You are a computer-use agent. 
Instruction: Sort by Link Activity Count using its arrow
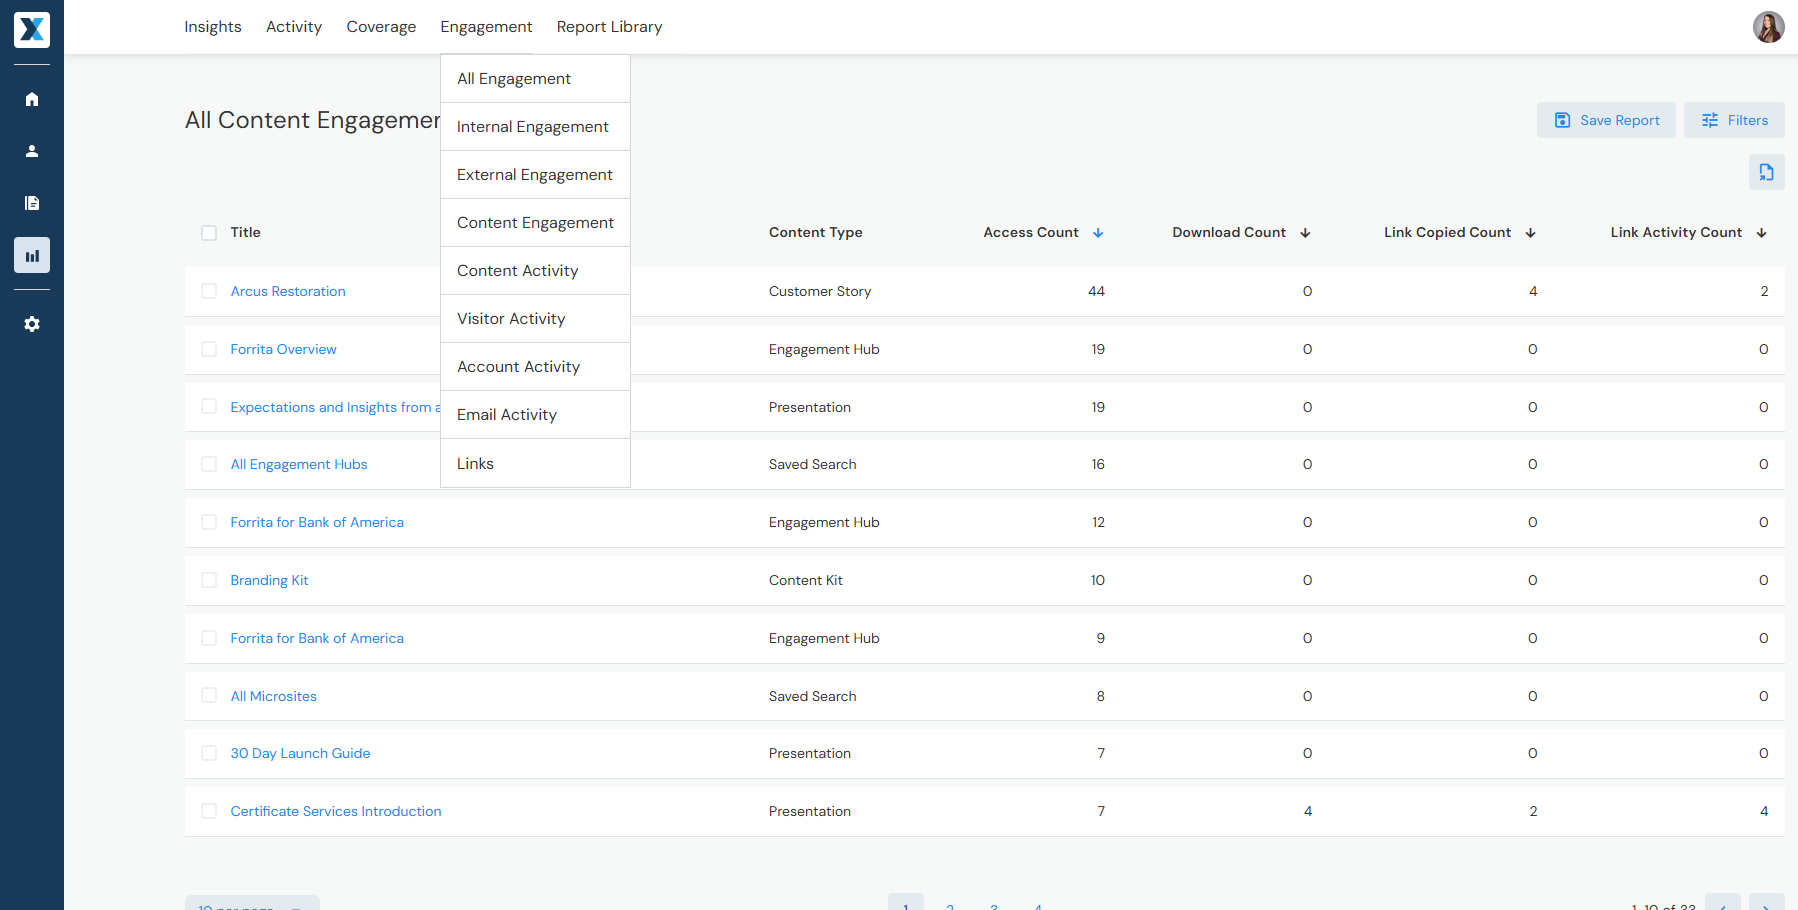coord(1761,233)
